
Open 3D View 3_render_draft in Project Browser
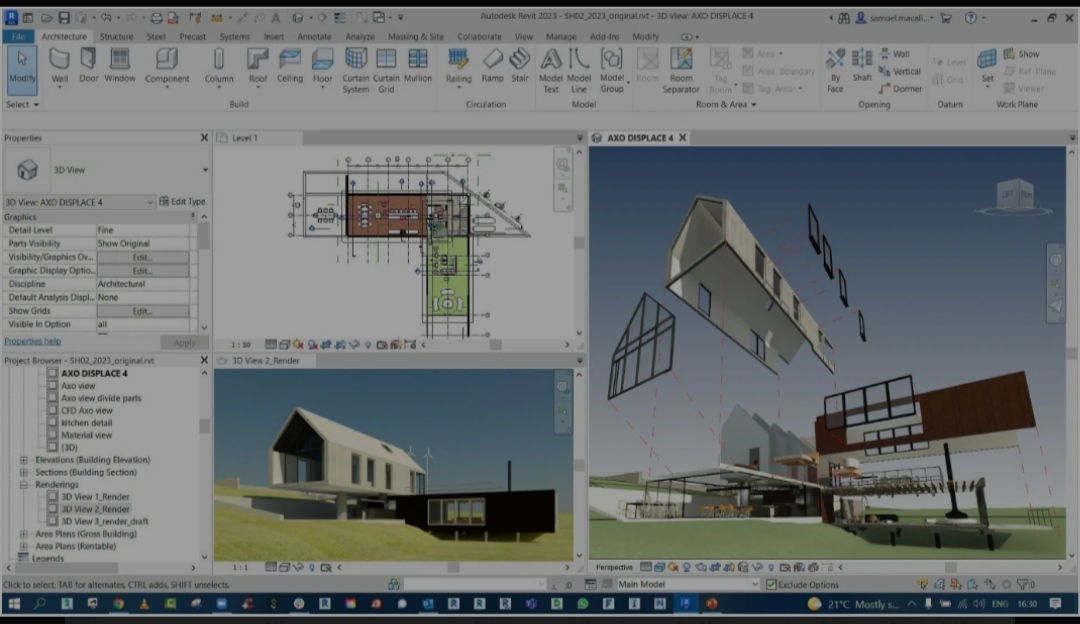pyautogui.click(x=104, y=521)
